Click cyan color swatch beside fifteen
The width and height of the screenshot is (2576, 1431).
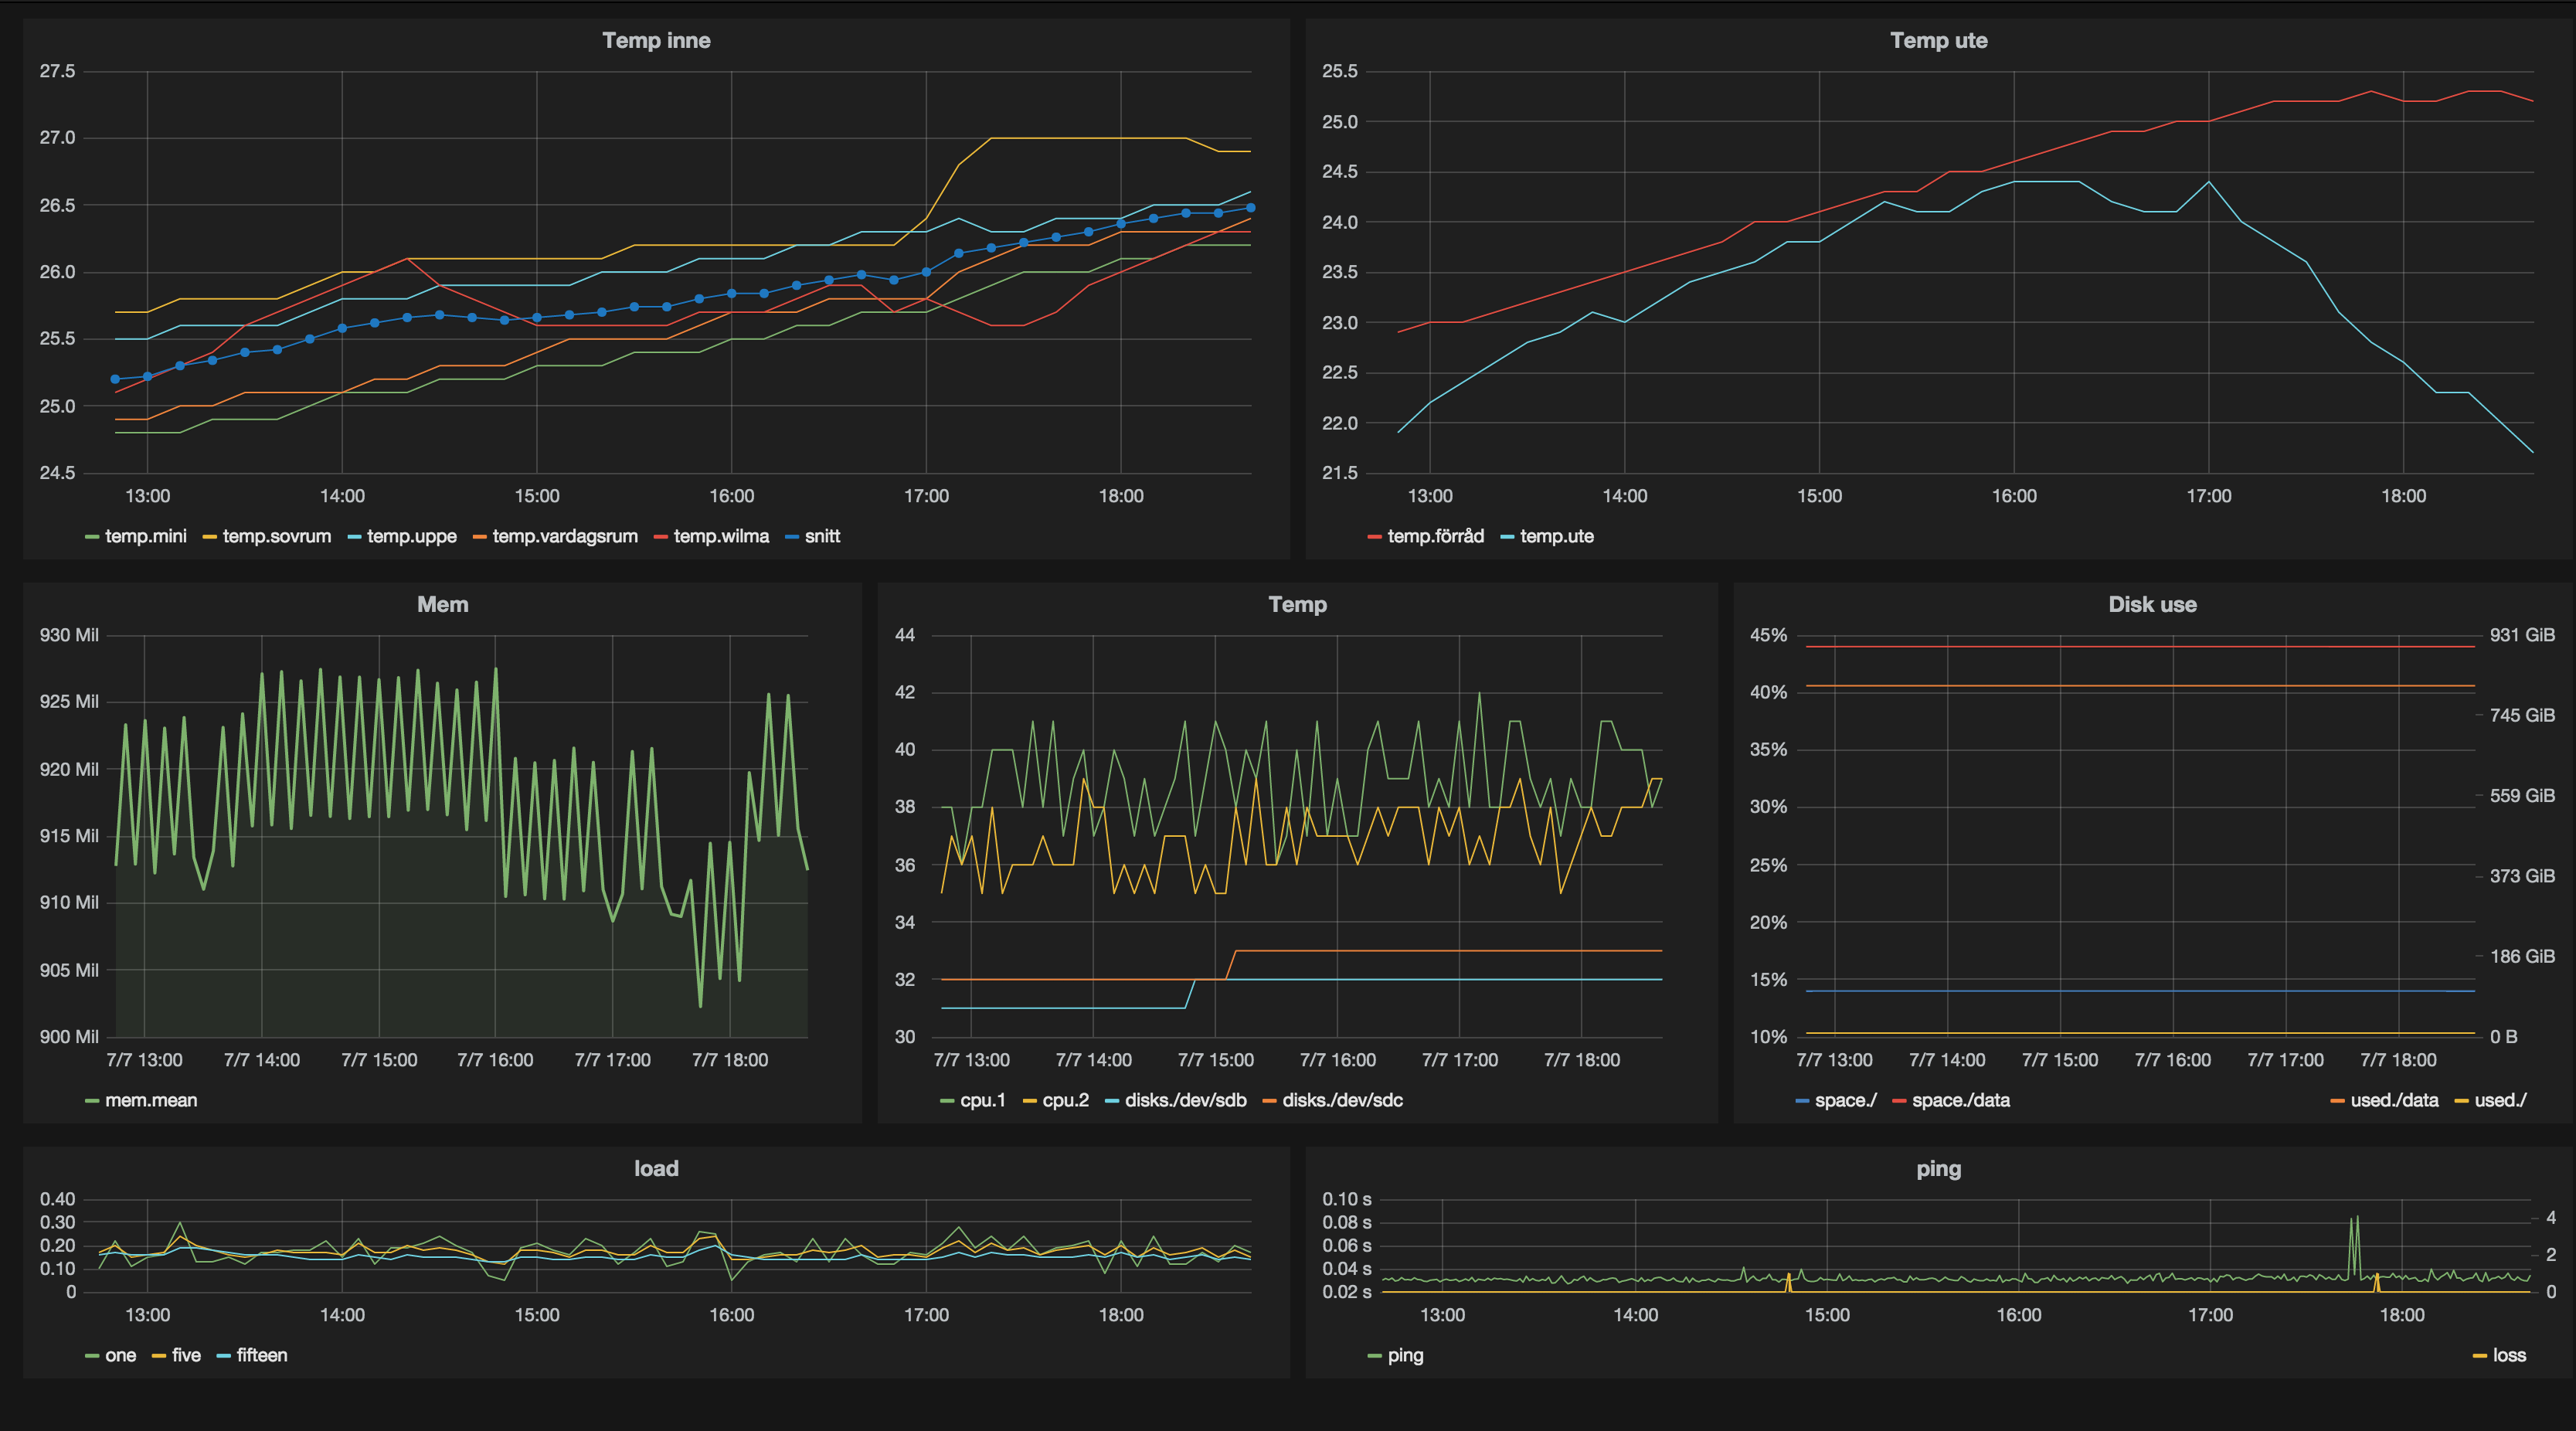point(223,1357)
